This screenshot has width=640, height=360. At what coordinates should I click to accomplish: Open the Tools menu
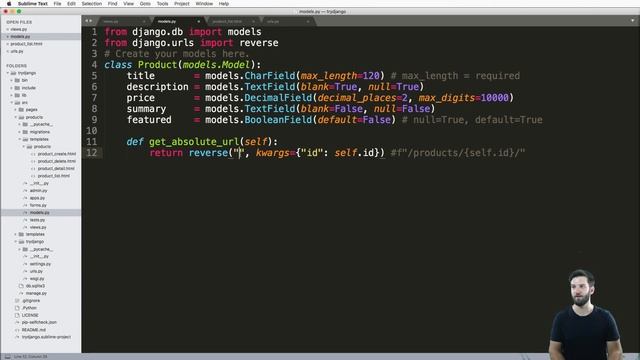tap(162, 4)
